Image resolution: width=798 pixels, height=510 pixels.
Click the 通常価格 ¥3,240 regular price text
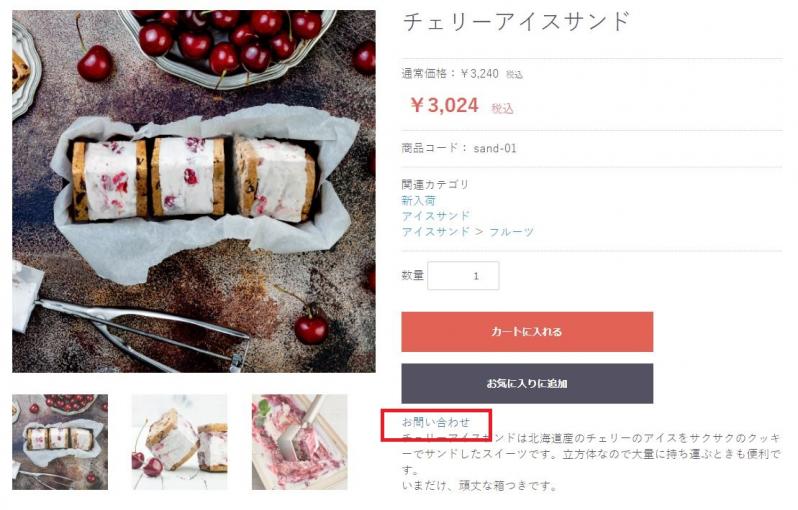coord(450,74)
